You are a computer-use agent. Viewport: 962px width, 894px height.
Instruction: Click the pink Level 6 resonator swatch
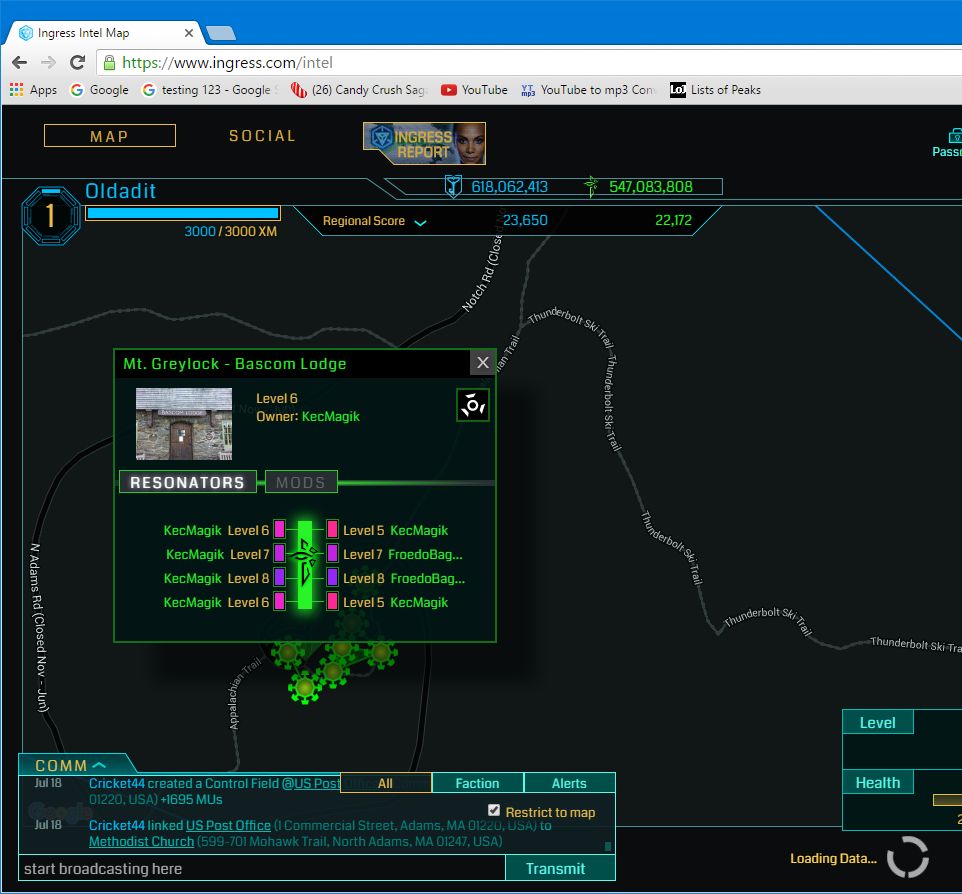click(280, 530)
